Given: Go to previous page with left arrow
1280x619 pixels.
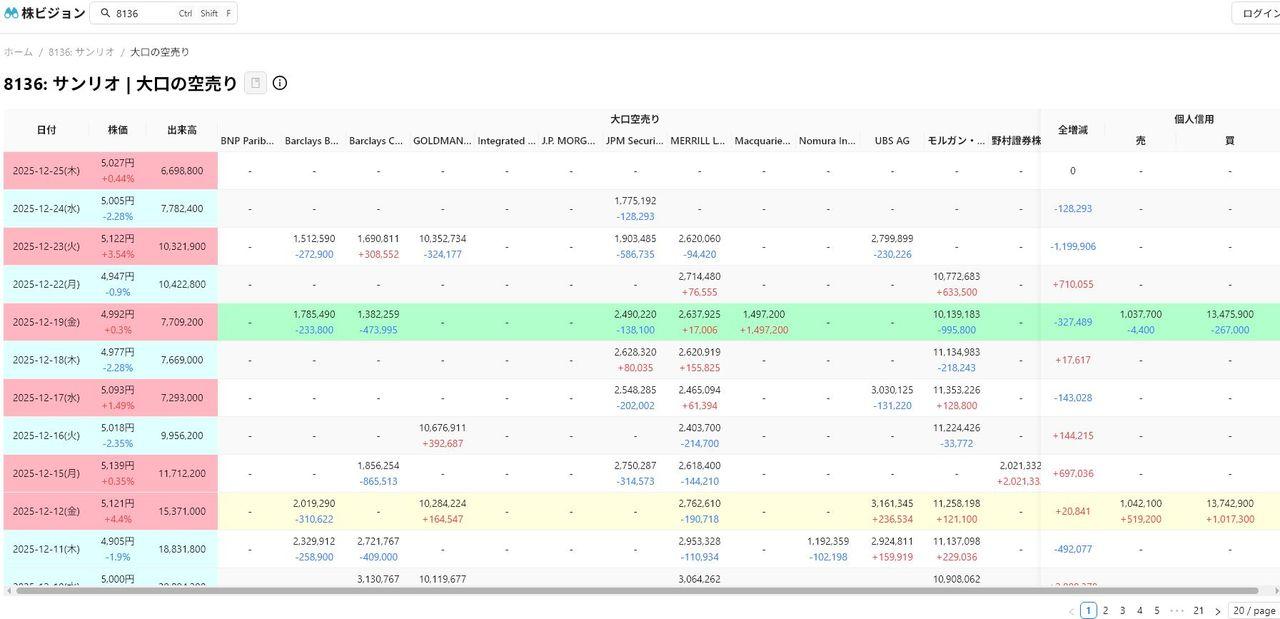Looking at the screenshot, I should click(x=1071, y=611).
